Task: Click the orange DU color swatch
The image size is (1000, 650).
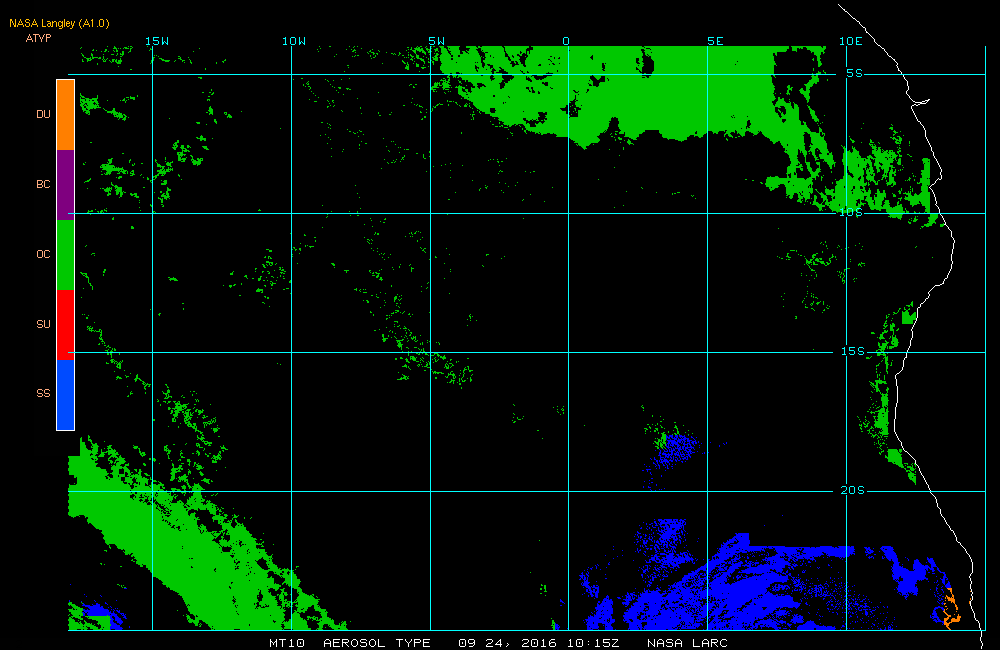Action: 66,115
